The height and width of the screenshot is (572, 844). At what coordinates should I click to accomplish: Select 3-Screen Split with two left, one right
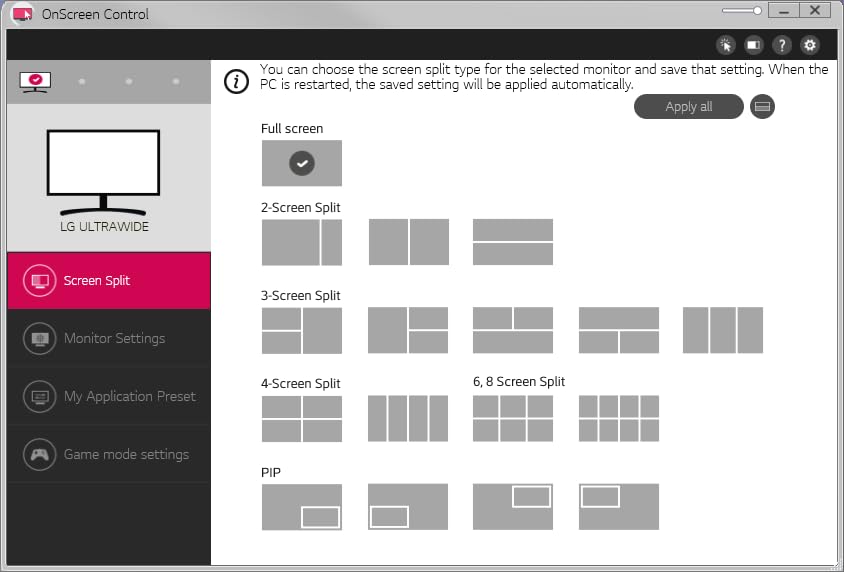[x=301, y=330]
